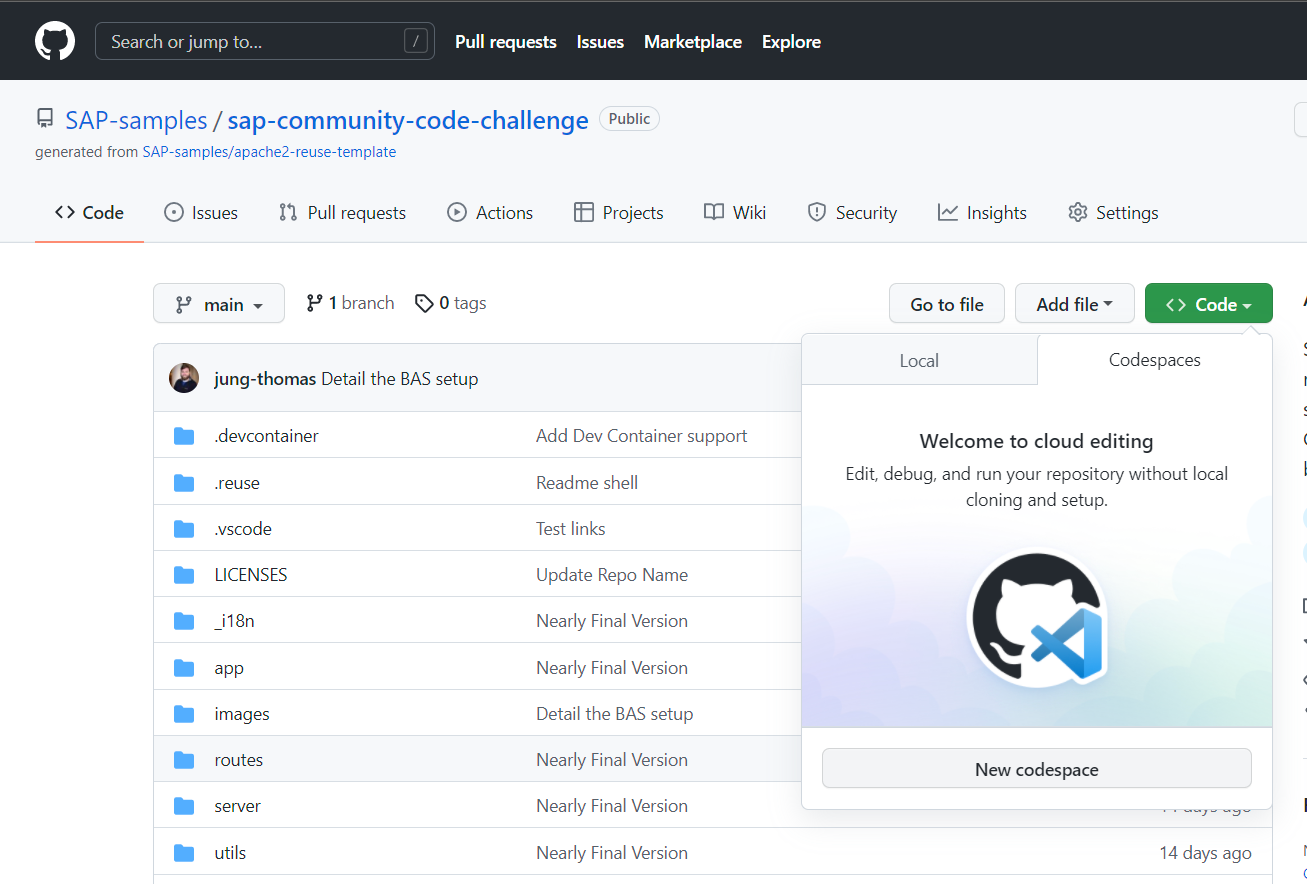Click the _i18n folder icon
The height and width of the screenshot is (884, 1307).
click(184, 621)
